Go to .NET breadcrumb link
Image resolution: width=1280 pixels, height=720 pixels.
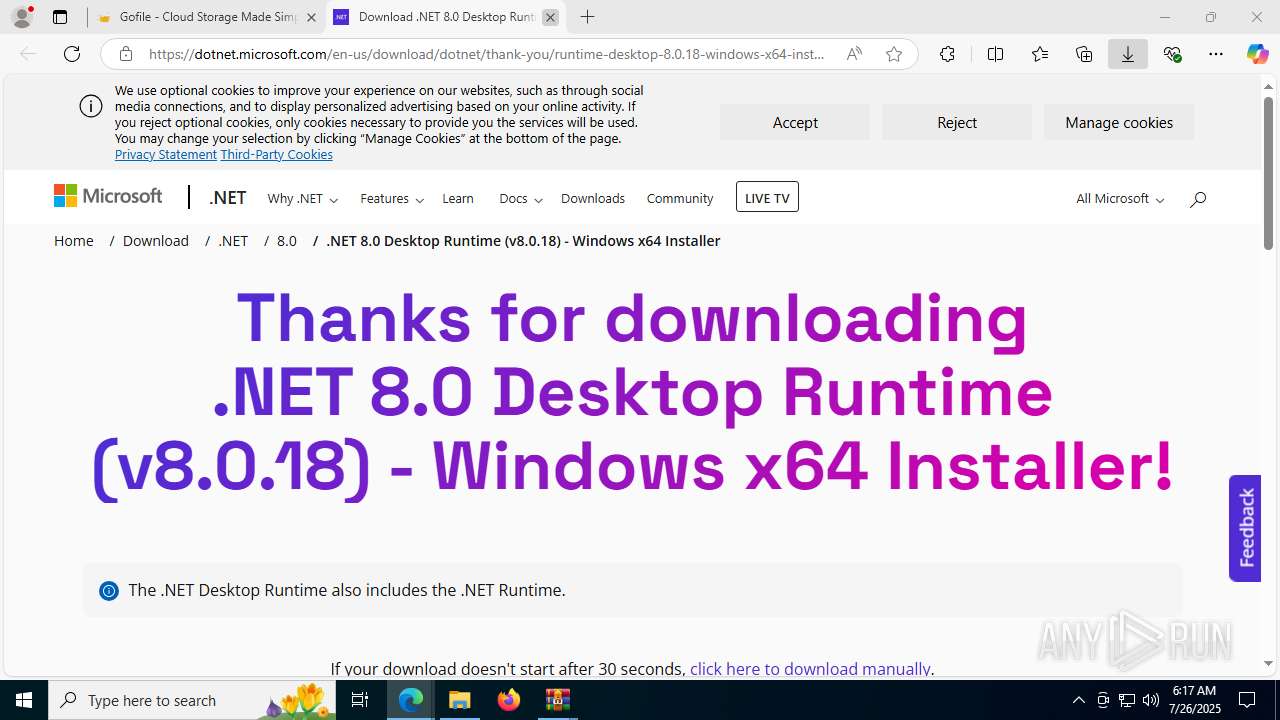[x=233, y=241]
